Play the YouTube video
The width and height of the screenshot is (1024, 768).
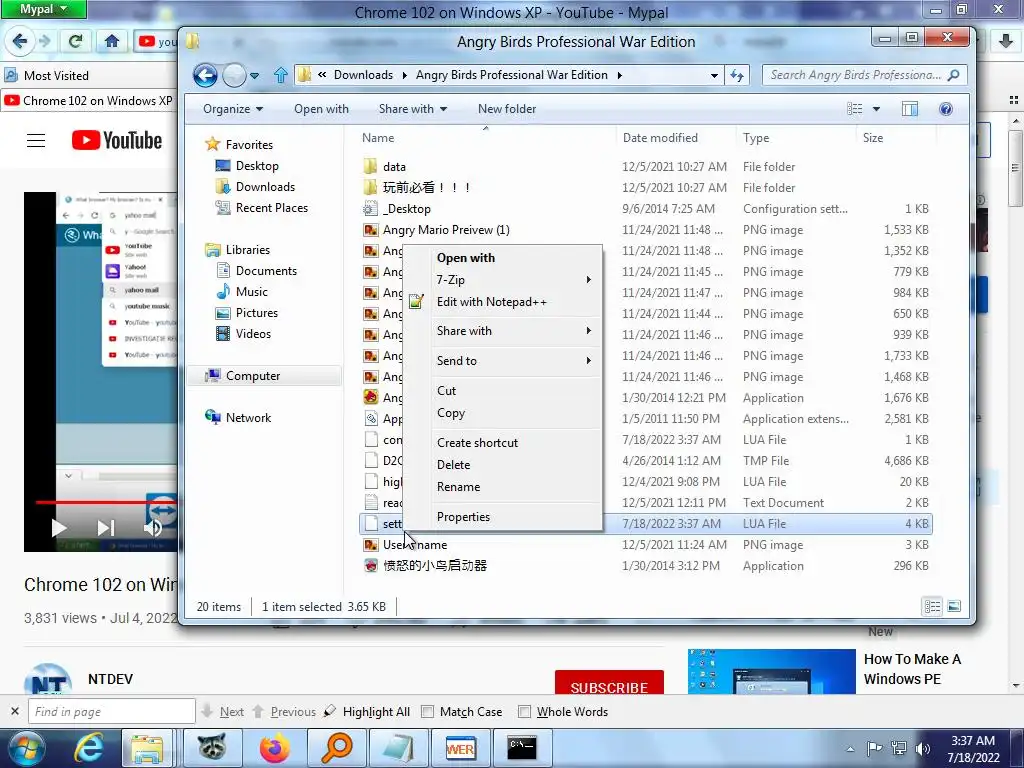59,528
